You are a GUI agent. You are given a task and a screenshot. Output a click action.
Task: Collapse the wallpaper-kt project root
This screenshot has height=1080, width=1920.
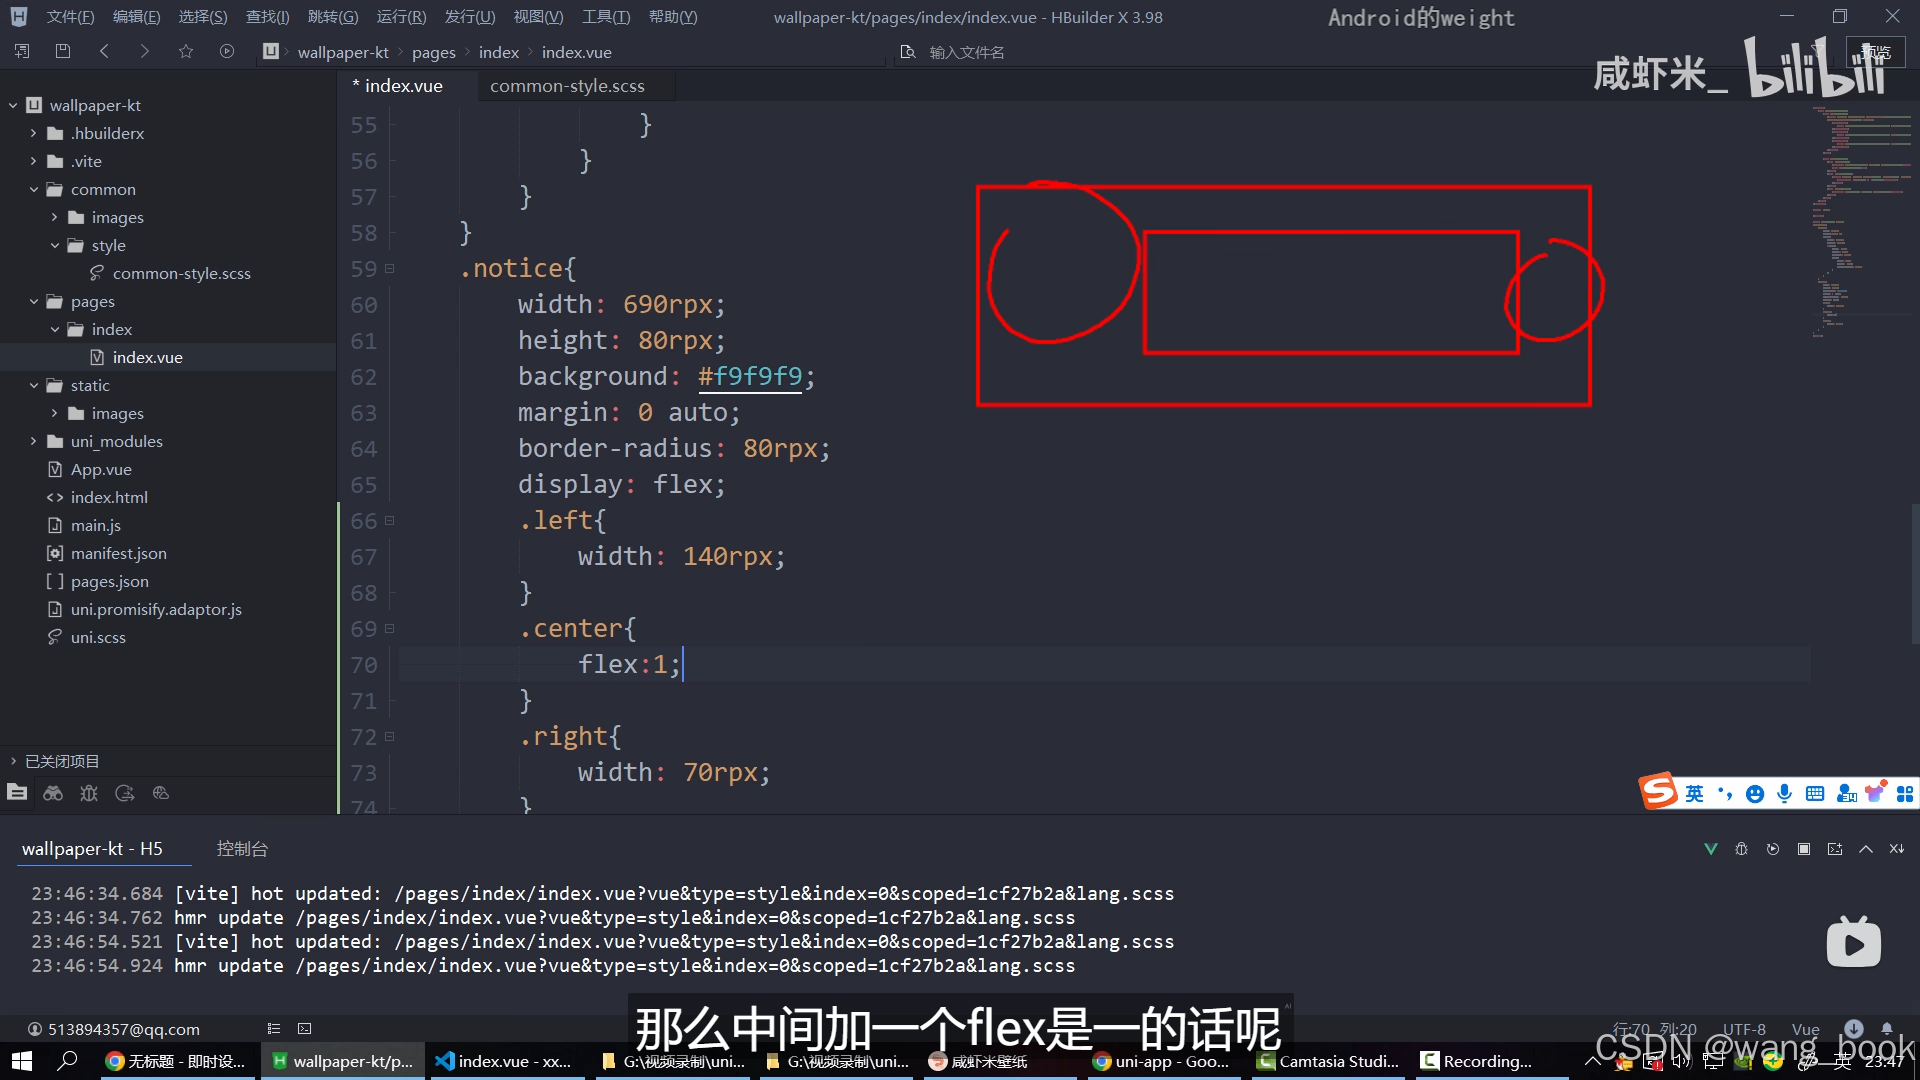tap(13, 105)
